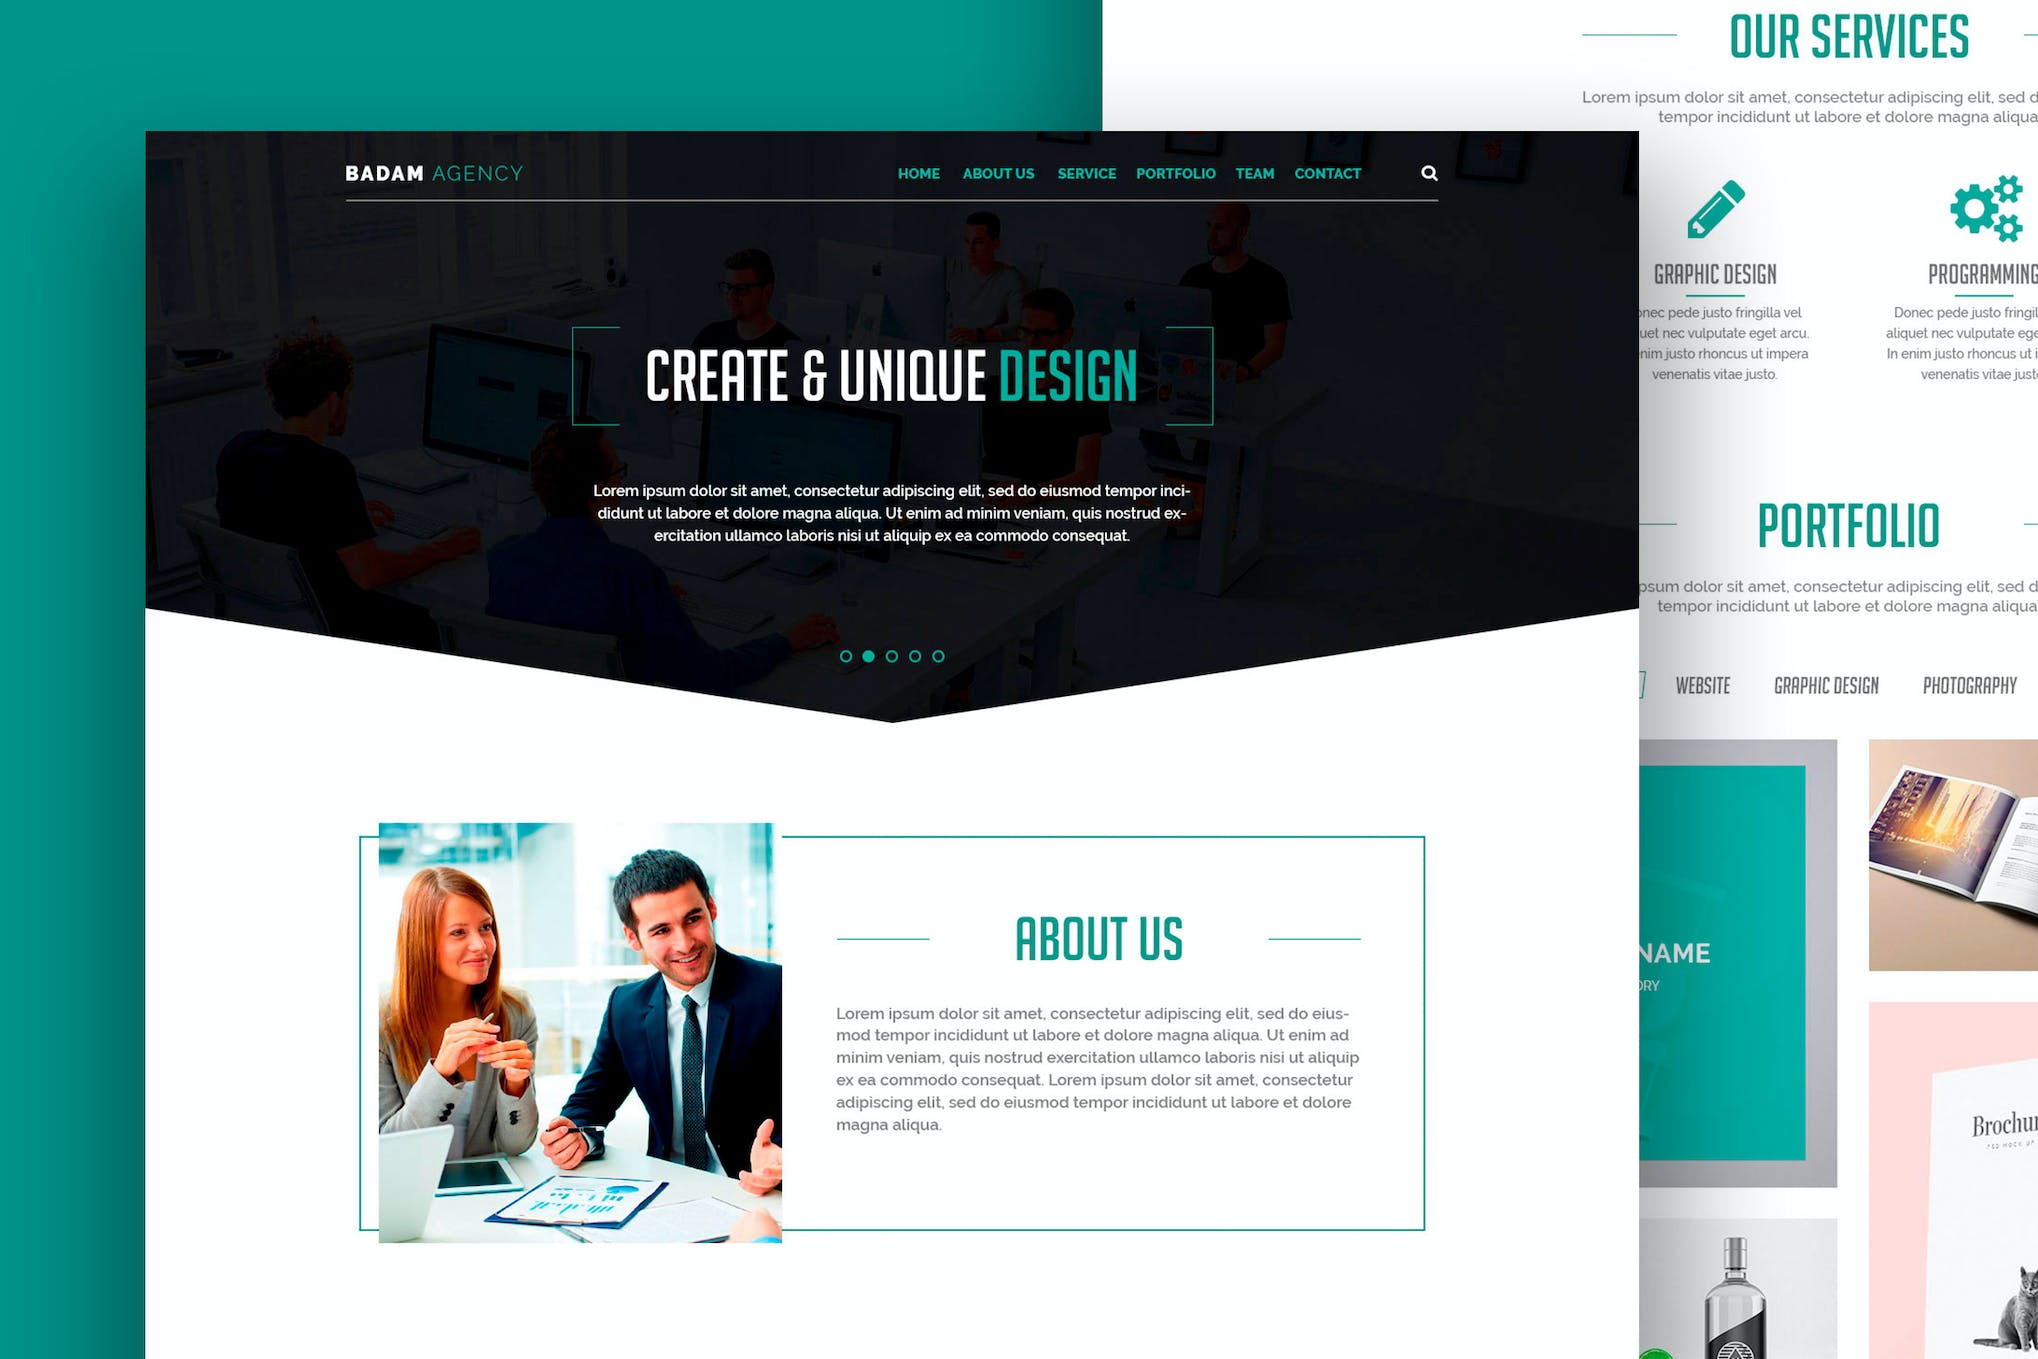Click the PORTFOLIO navigation link

(x=1175, y=173)
